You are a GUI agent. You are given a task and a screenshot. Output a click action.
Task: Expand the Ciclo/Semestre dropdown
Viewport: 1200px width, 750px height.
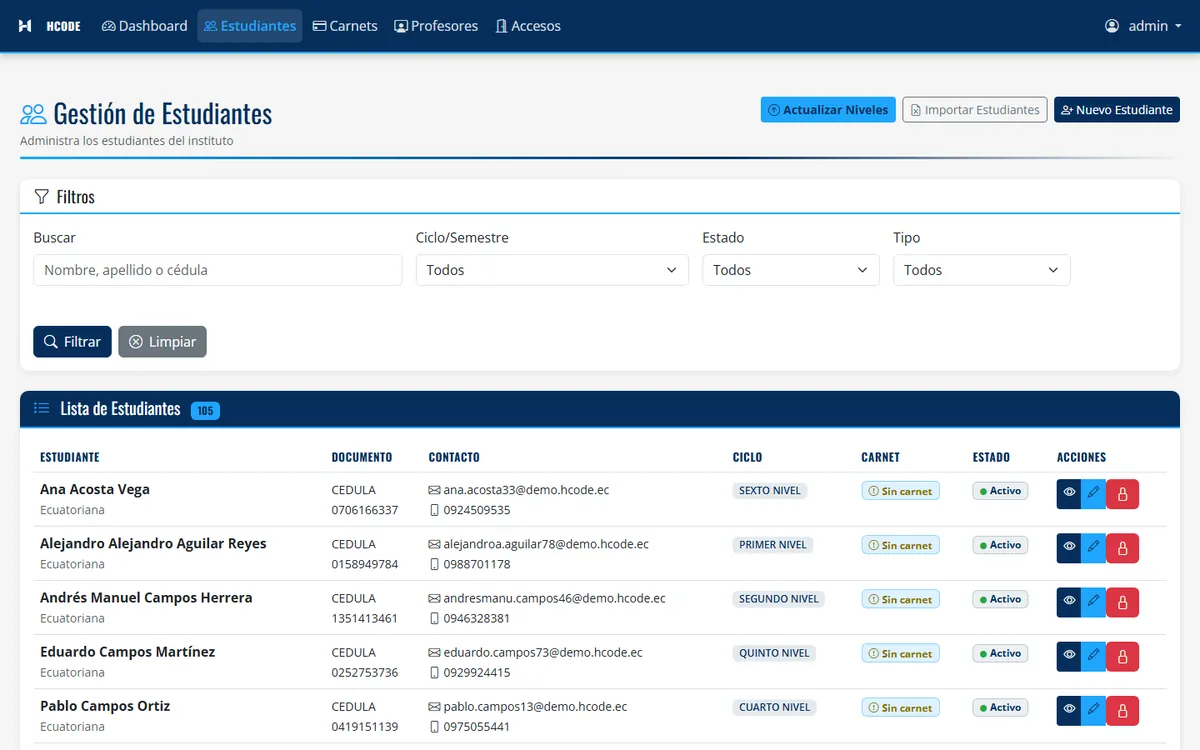tap(552, 270)
